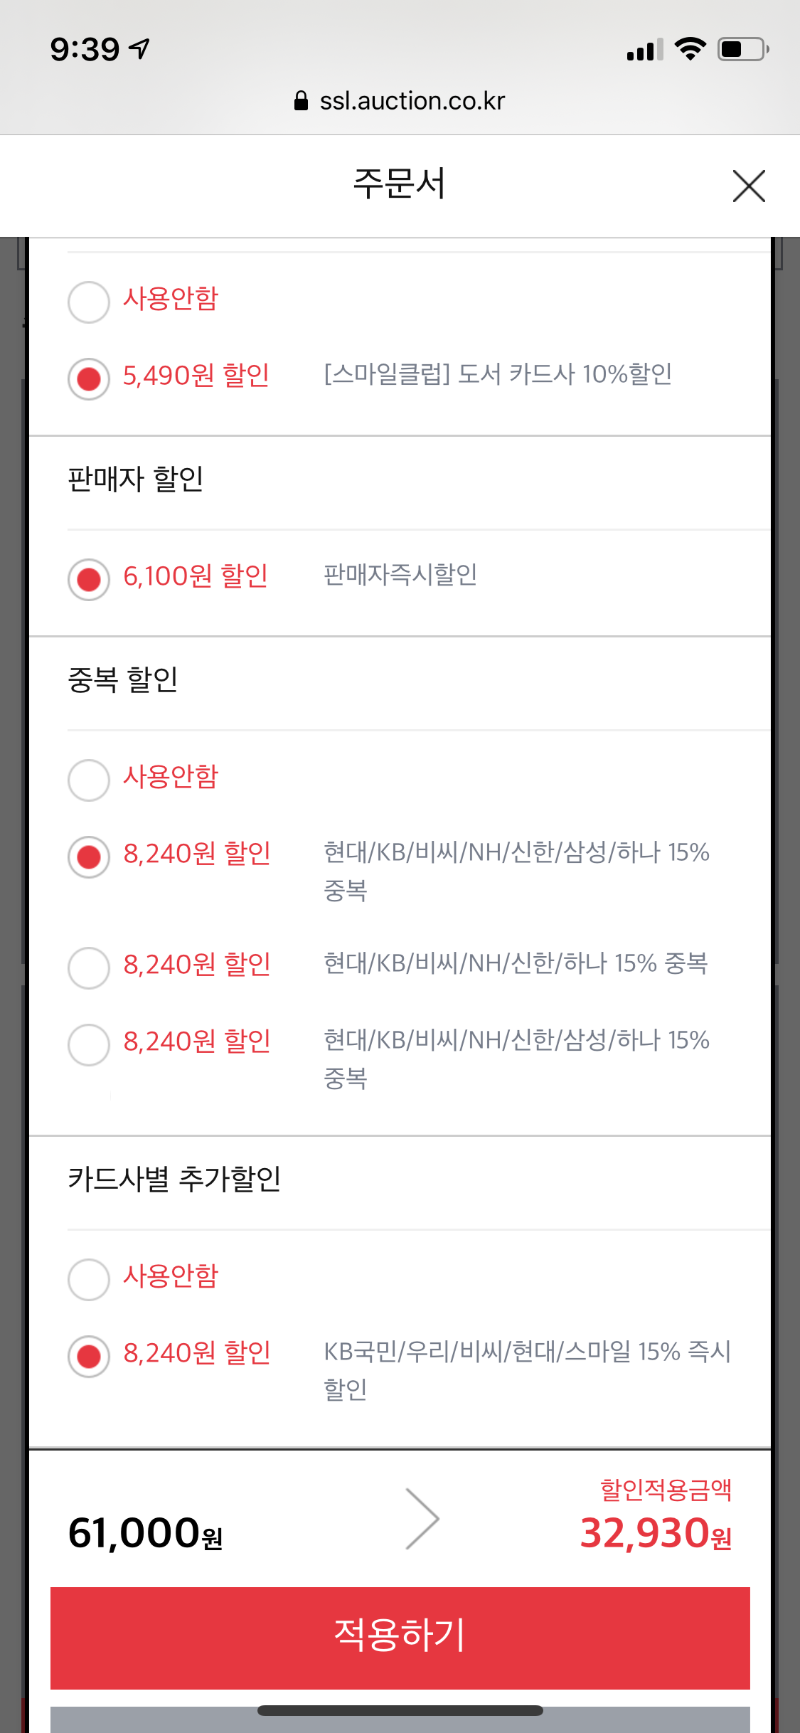Screen dimensions: 800x1733
Task: Tap the location arrow next to the time
Action: (140, 48)
